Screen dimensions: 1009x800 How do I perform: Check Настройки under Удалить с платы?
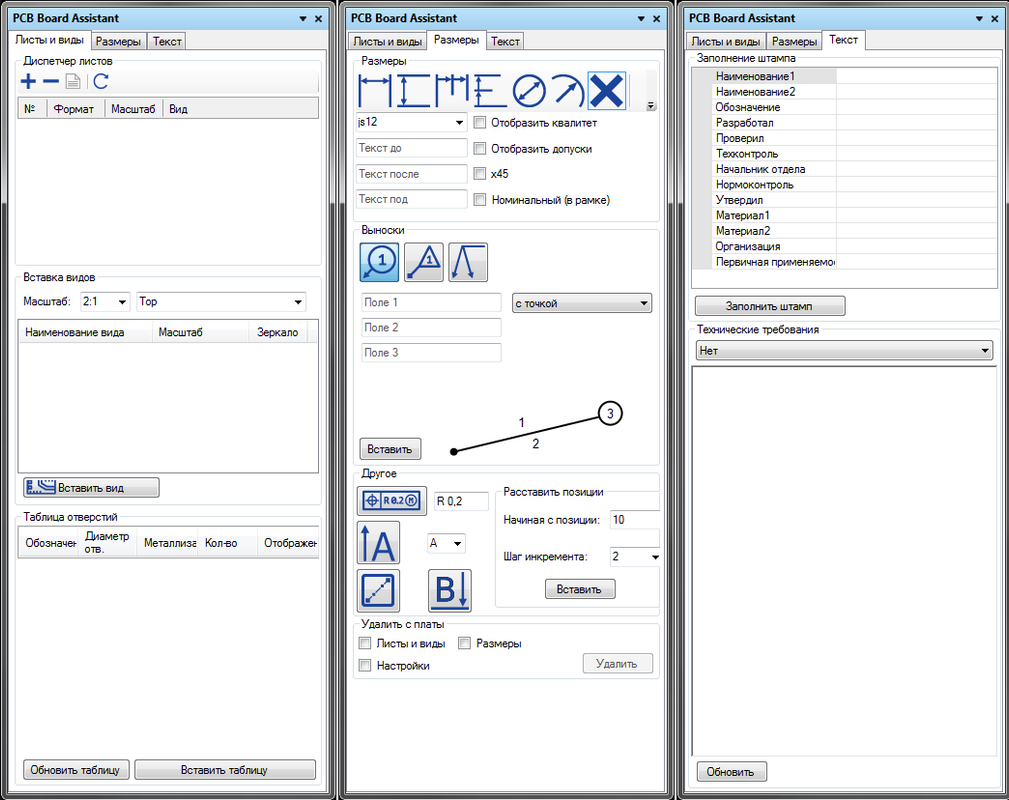pos(365,665)
